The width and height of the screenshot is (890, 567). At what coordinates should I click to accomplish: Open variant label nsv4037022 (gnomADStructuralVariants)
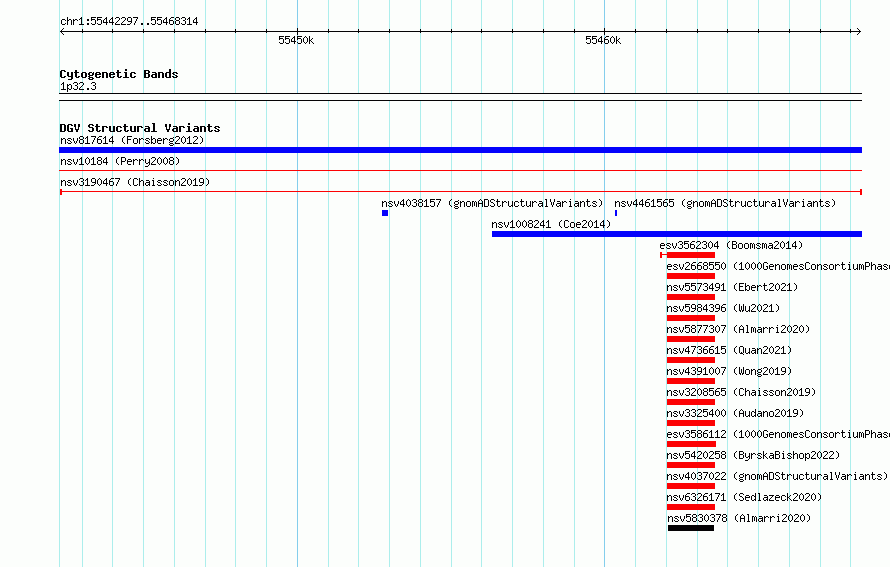[x=777, y=476]
